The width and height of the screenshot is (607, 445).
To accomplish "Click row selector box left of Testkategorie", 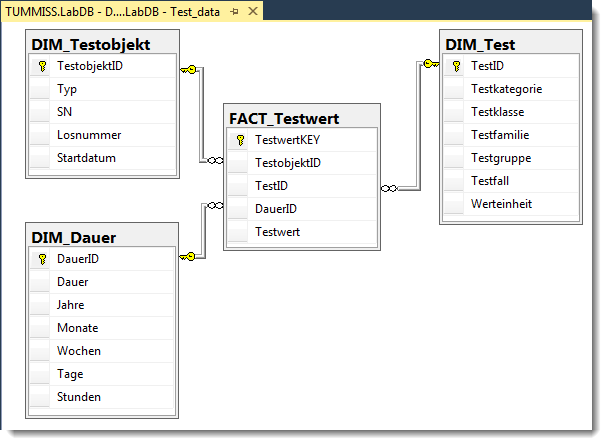I will pos(454,89).
